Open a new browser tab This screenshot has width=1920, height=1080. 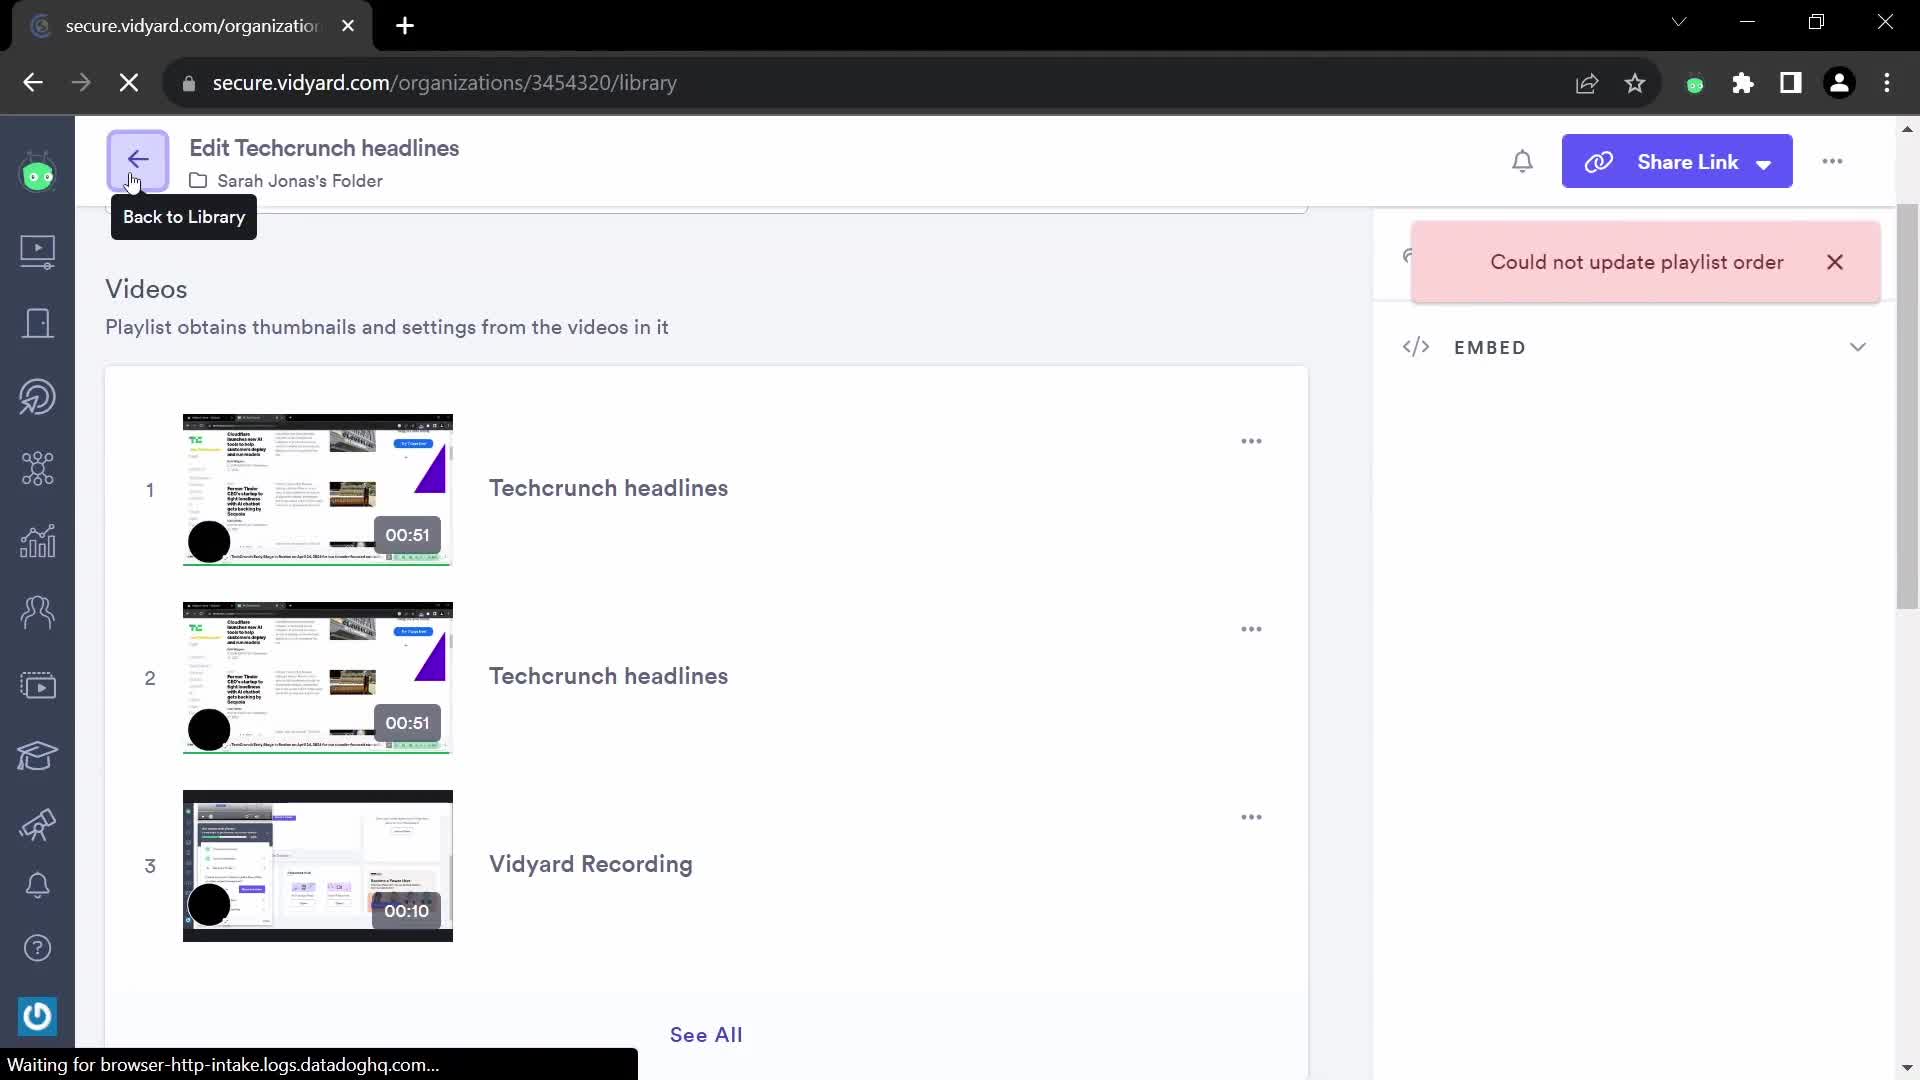[x=405, y=26]
